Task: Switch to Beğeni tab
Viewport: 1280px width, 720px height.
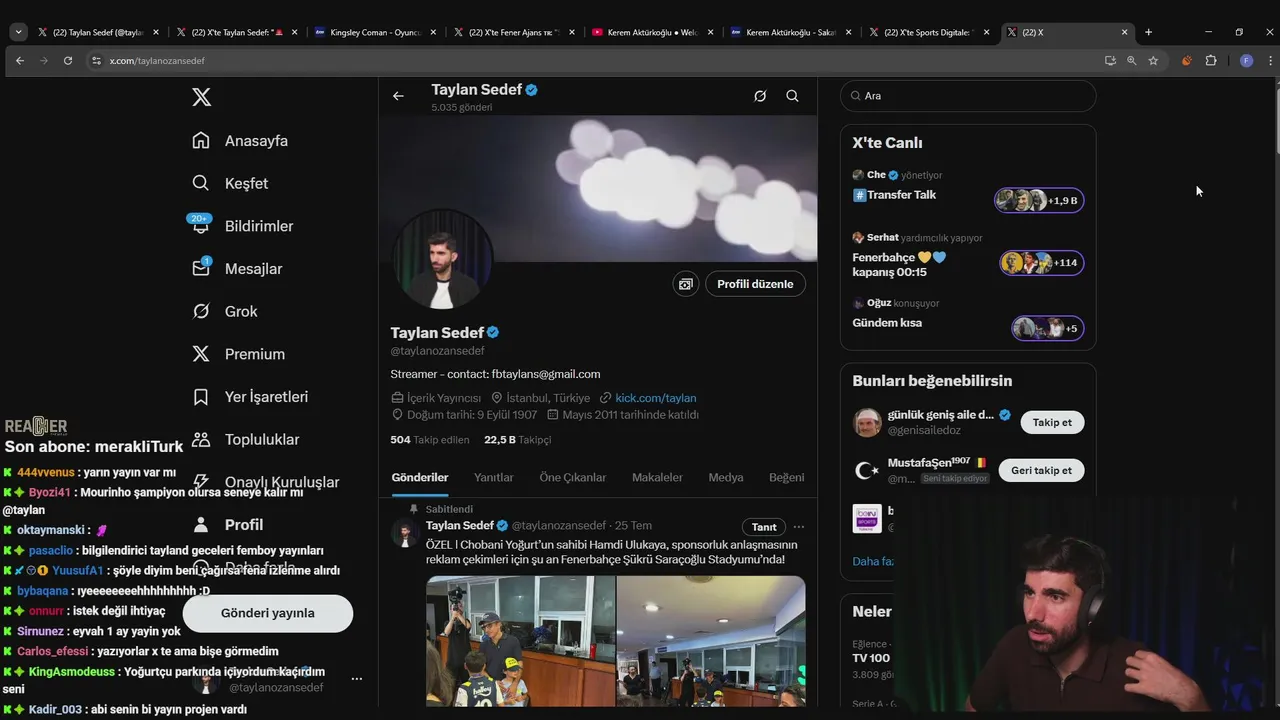Action: click(x=786, y=477)
